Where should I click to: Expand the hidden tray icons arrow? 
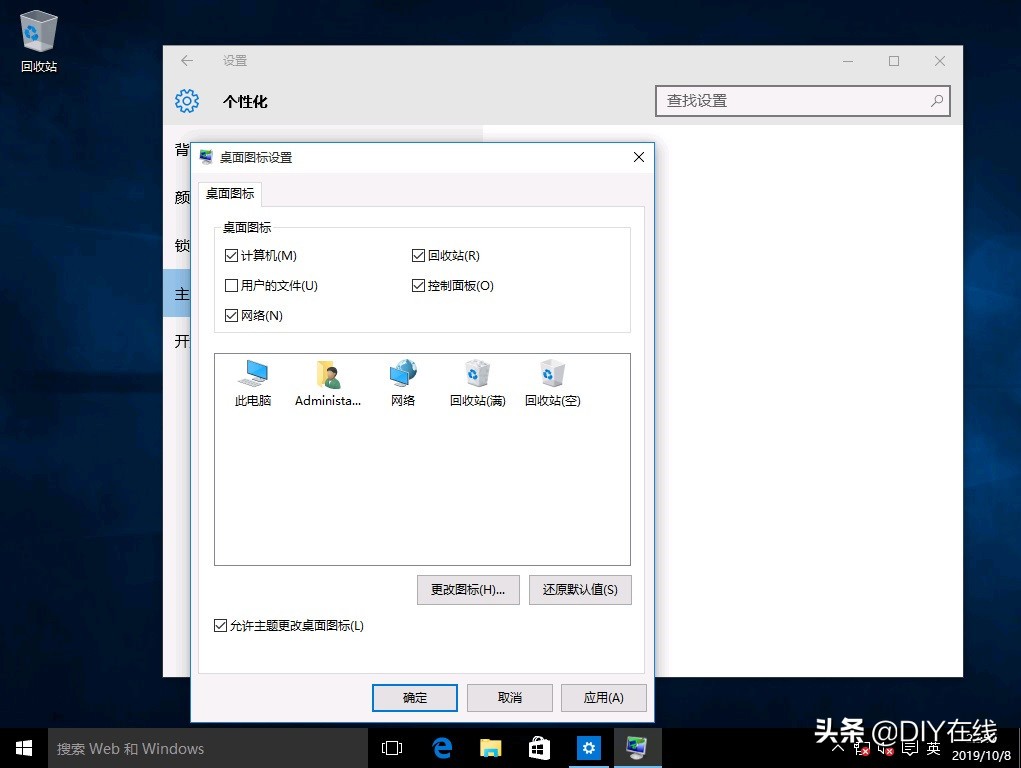838,747
